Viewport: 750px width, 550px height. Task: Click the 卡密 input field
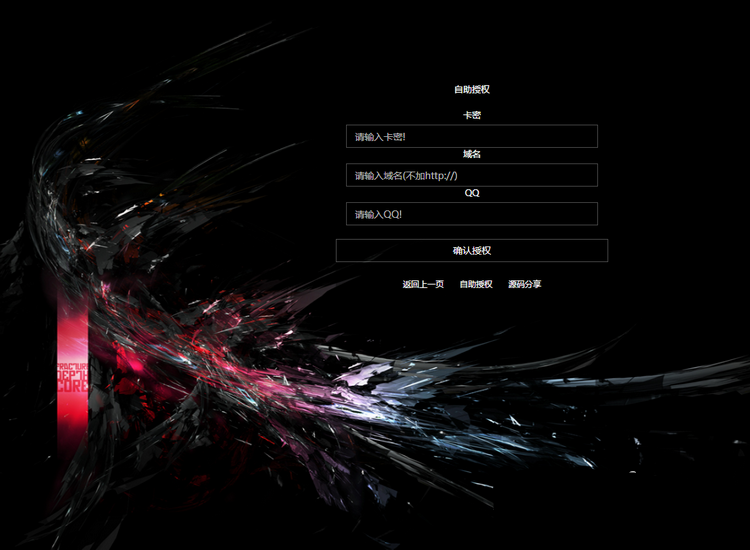[472, 136]
